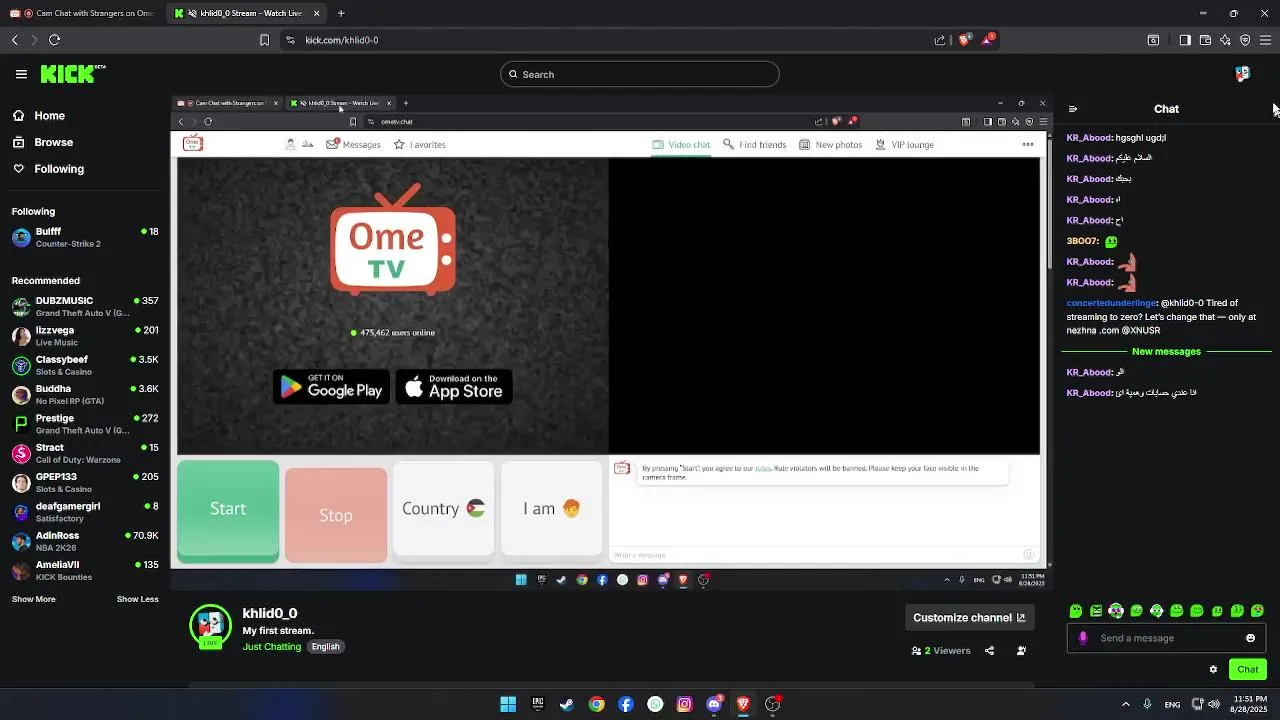Collapse the chat panel
Viewport: 1280px width, 720px height.
pyautogui.click(x=1073, y=109)
